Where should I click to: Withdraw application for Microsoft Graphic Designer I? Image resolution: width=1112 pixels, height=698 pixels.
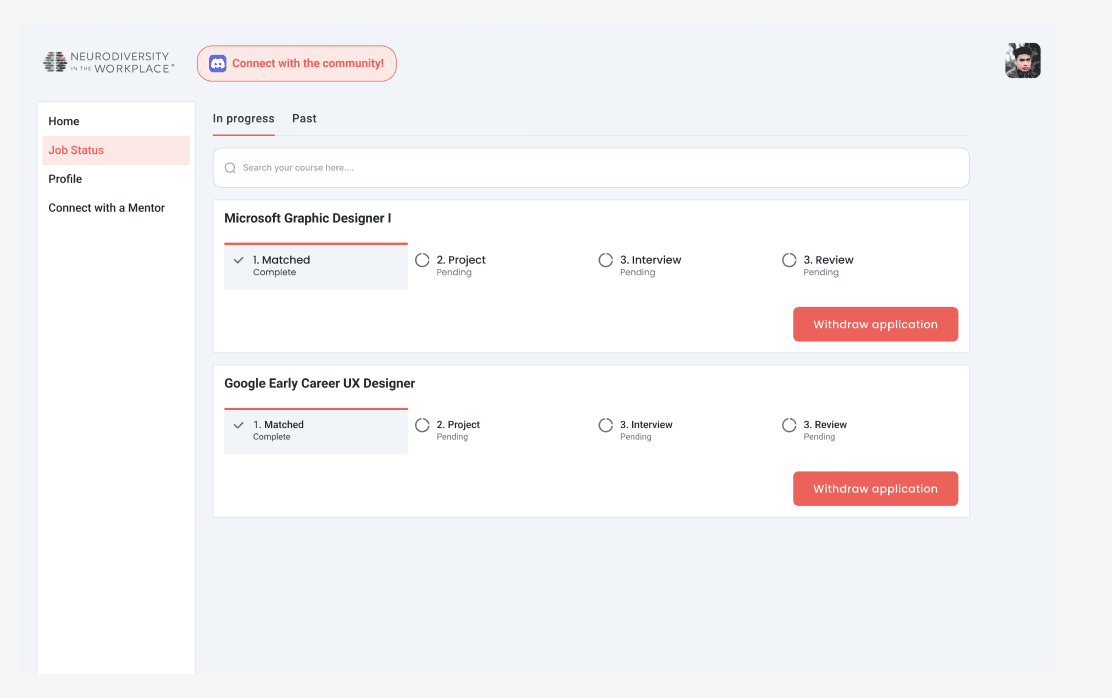[875, 324]
